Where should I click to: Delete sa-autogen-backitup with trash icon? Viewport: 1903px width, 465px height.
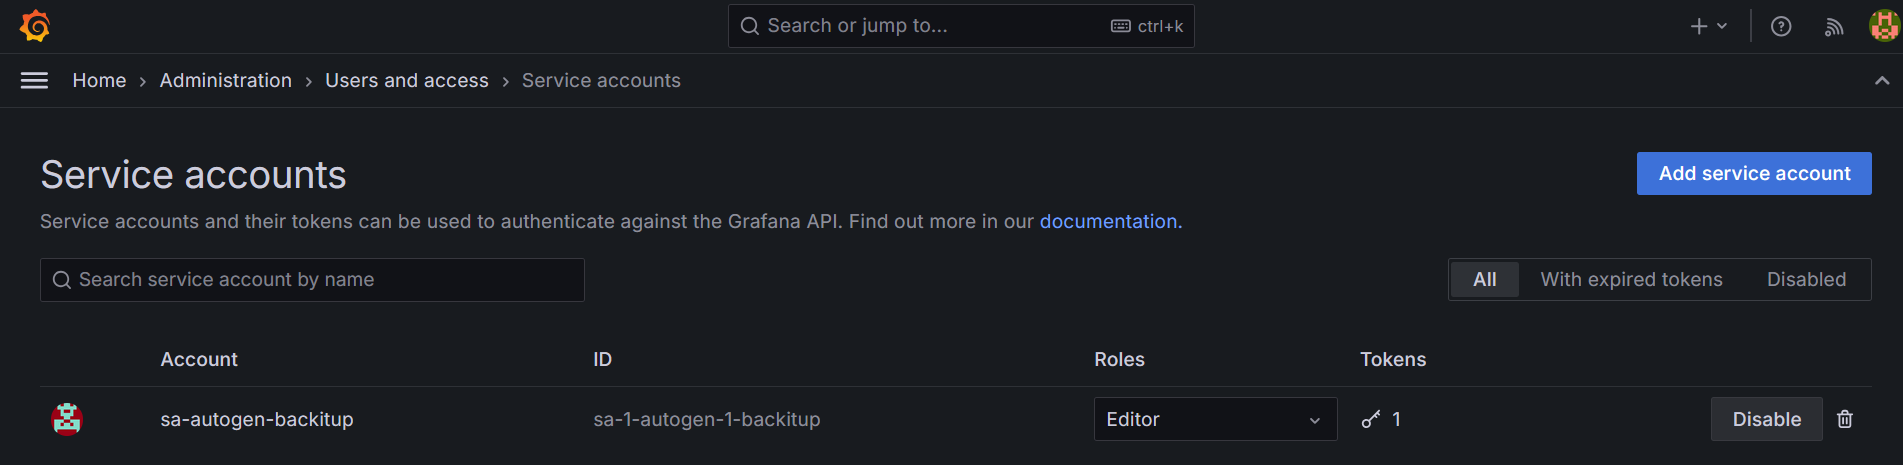pos(1845,419)
